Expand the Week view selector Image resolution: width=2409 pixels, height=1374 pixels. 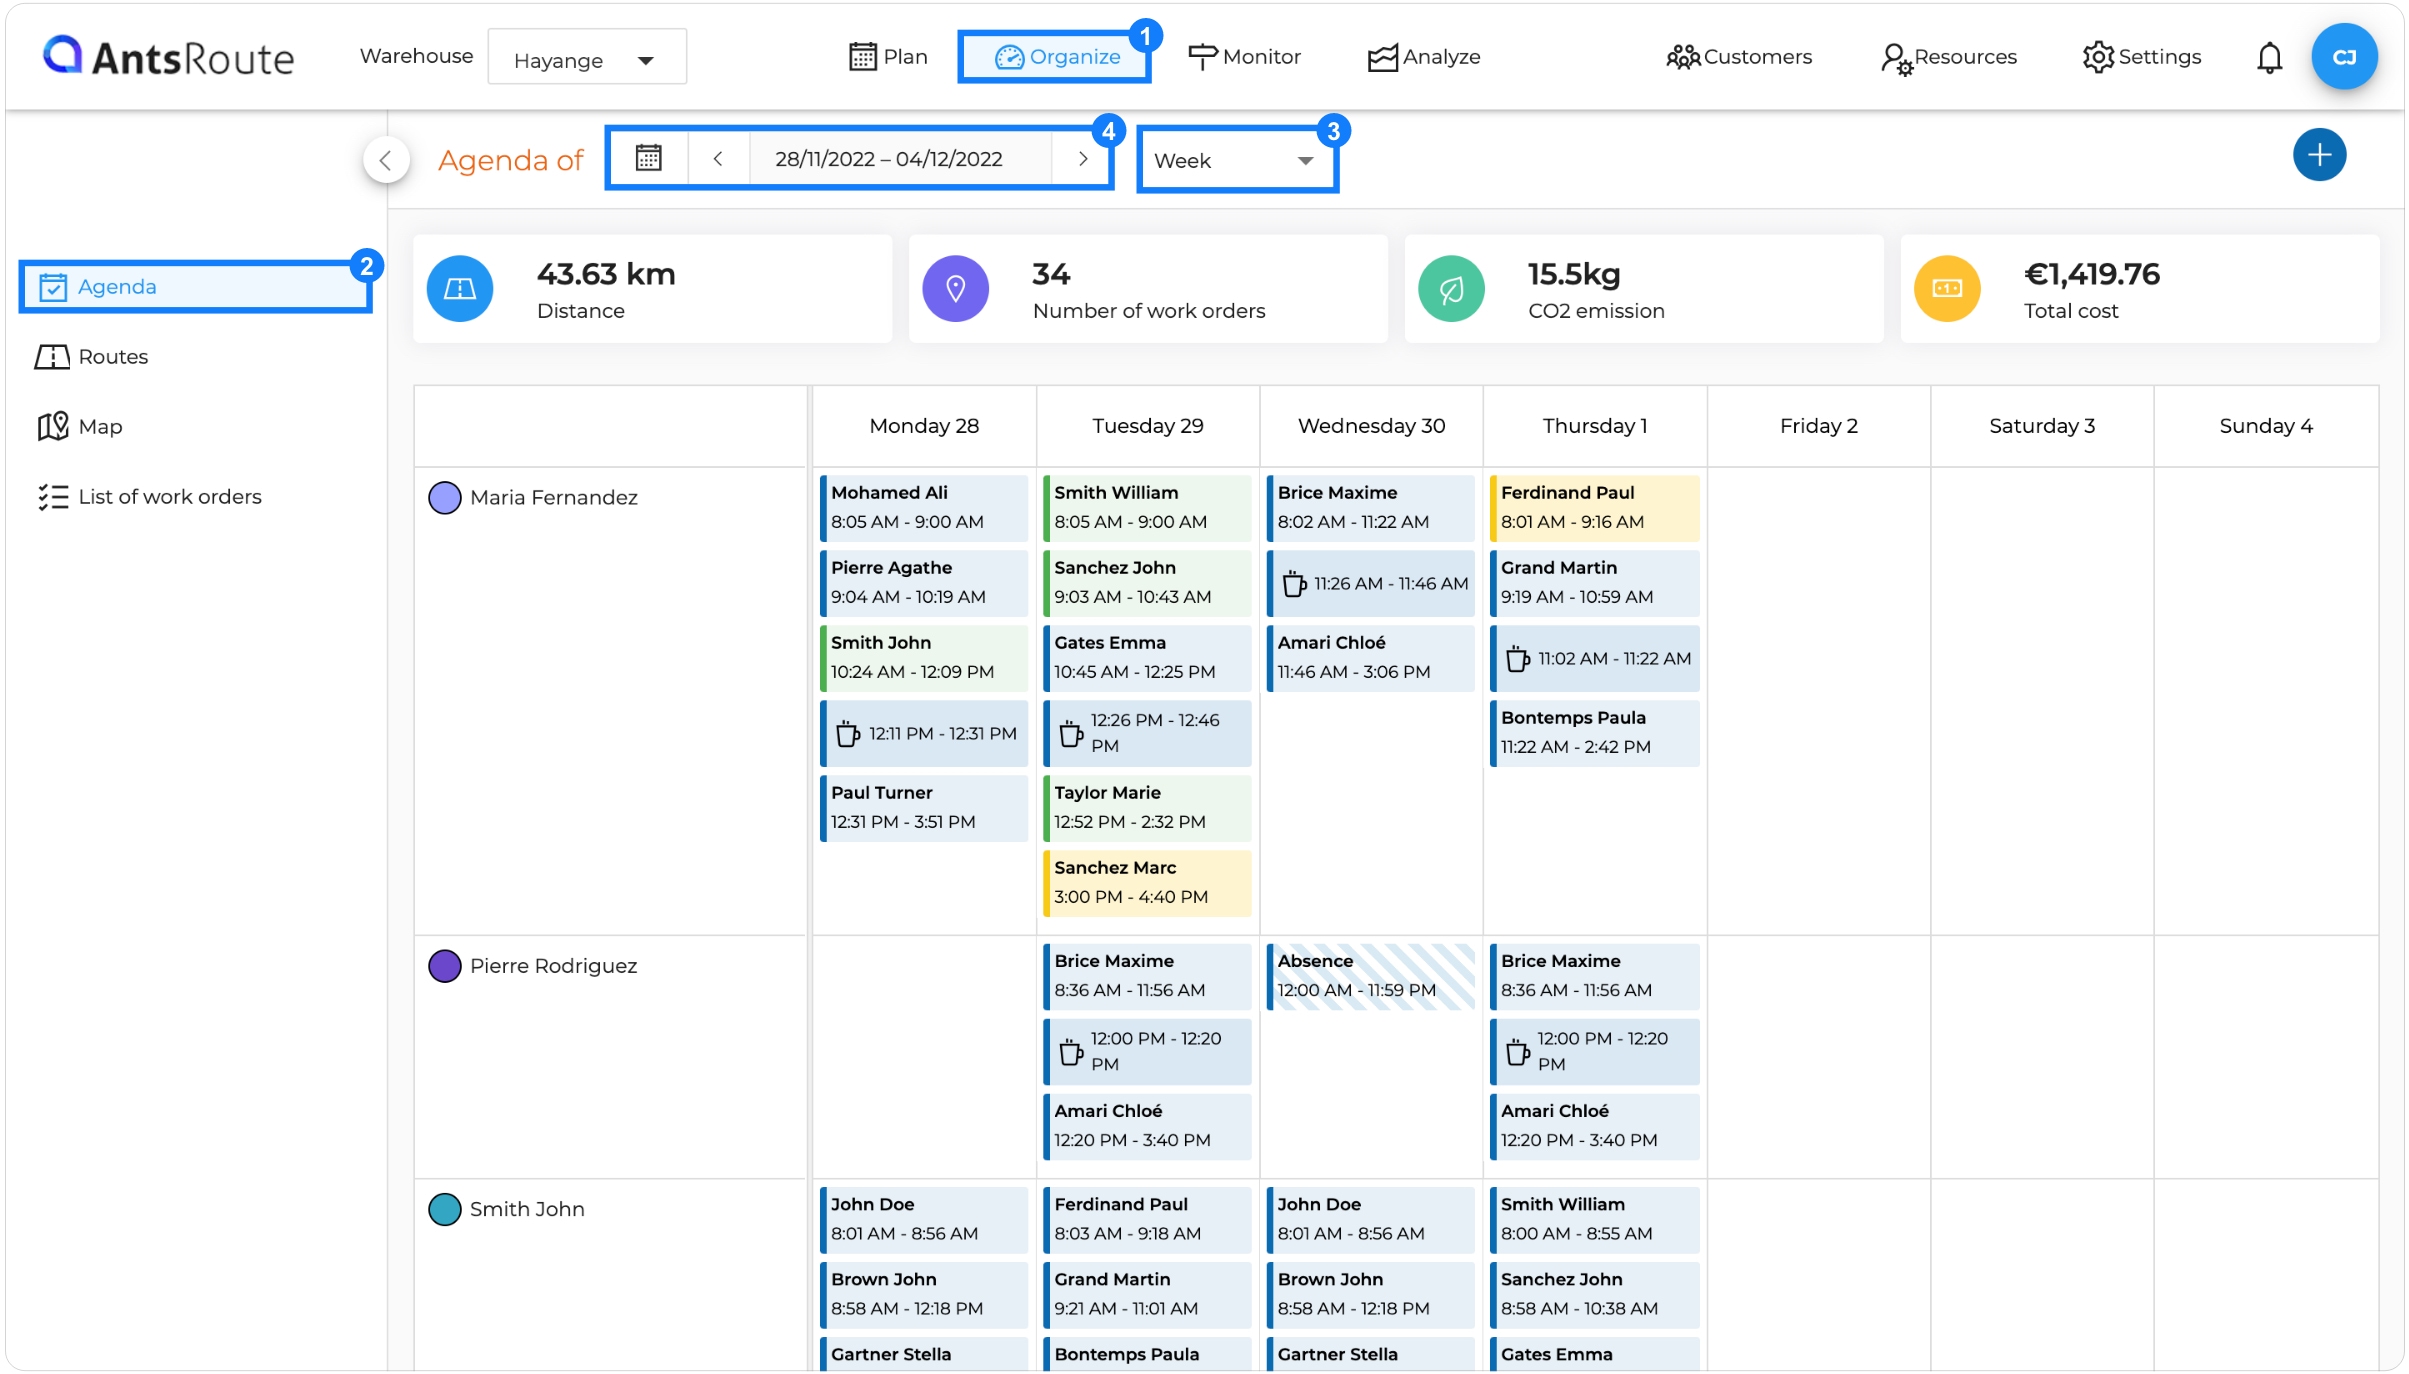click(1235, 159)
